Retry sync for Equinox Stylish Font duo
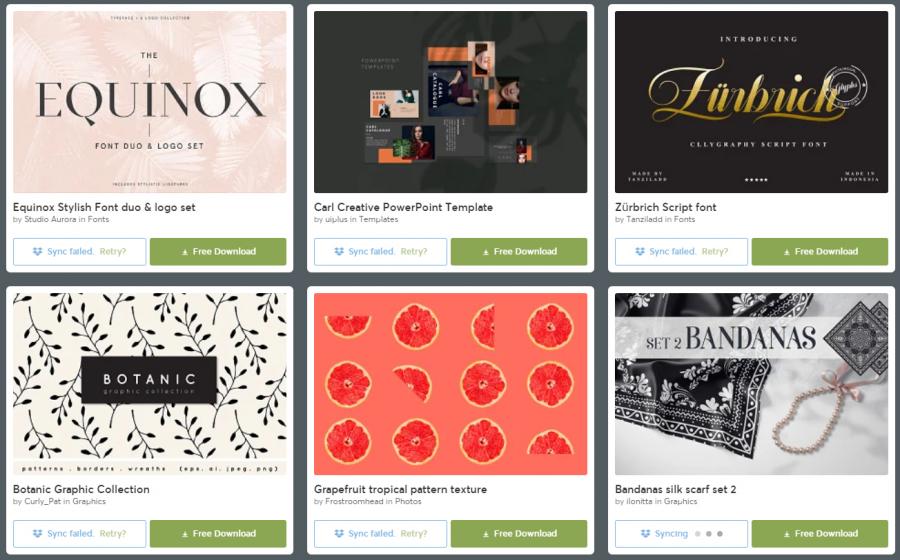Screen dimensions: 900x560 (112, 251)
